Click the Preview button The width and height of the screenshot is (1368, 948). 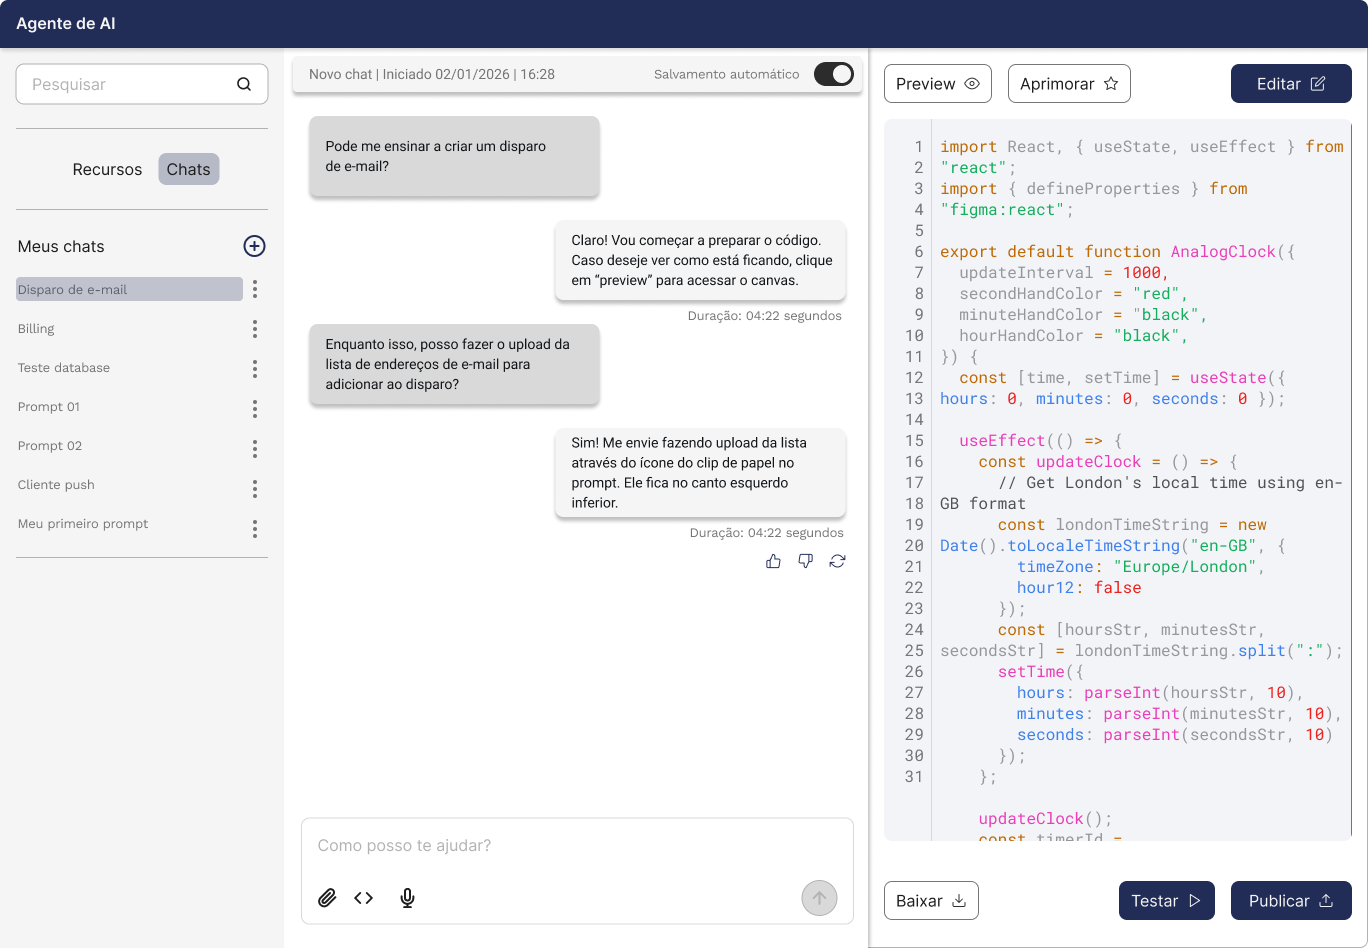[x=938, y=84]
